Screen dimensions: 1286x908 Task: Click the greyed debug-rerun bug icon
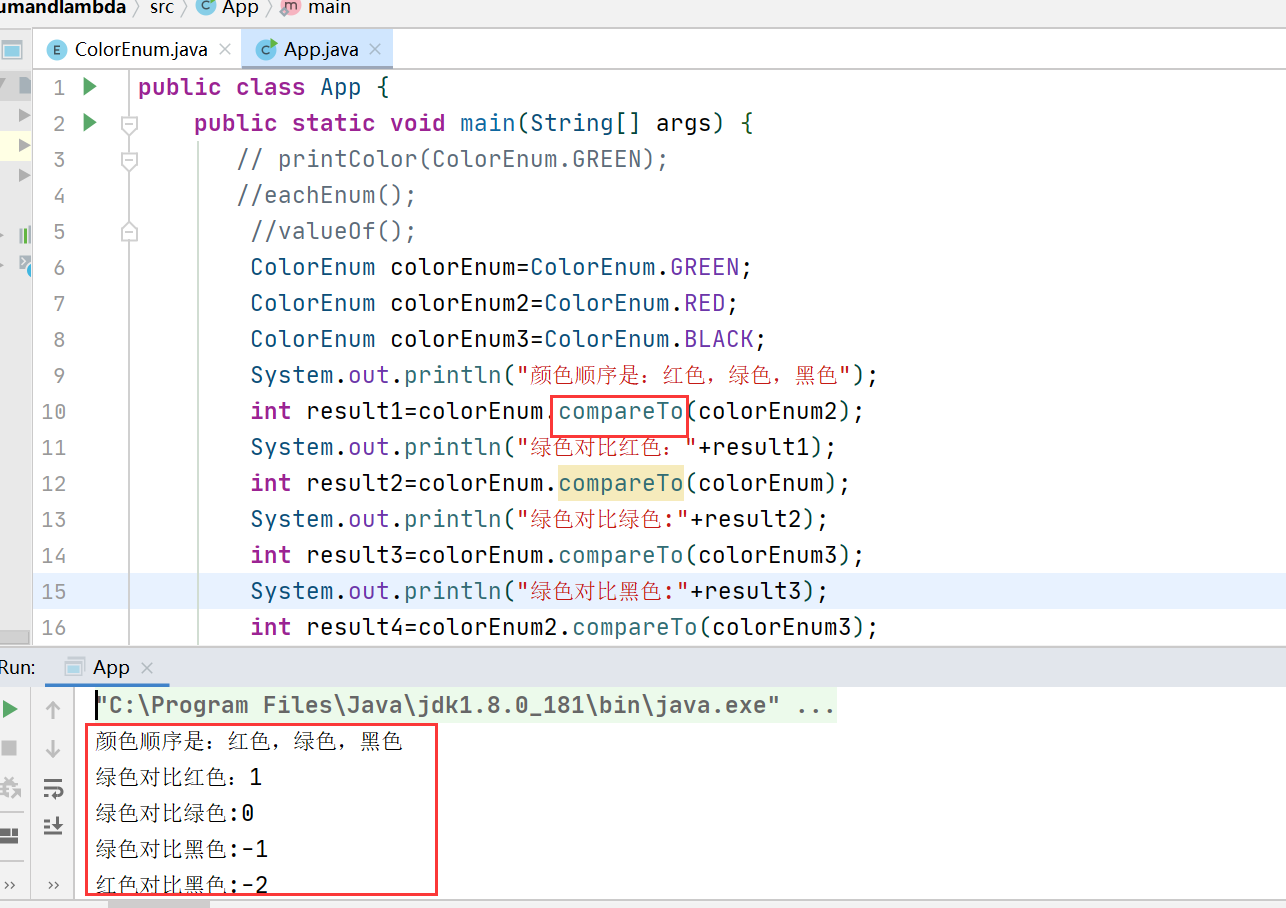(x=10, y=787)
